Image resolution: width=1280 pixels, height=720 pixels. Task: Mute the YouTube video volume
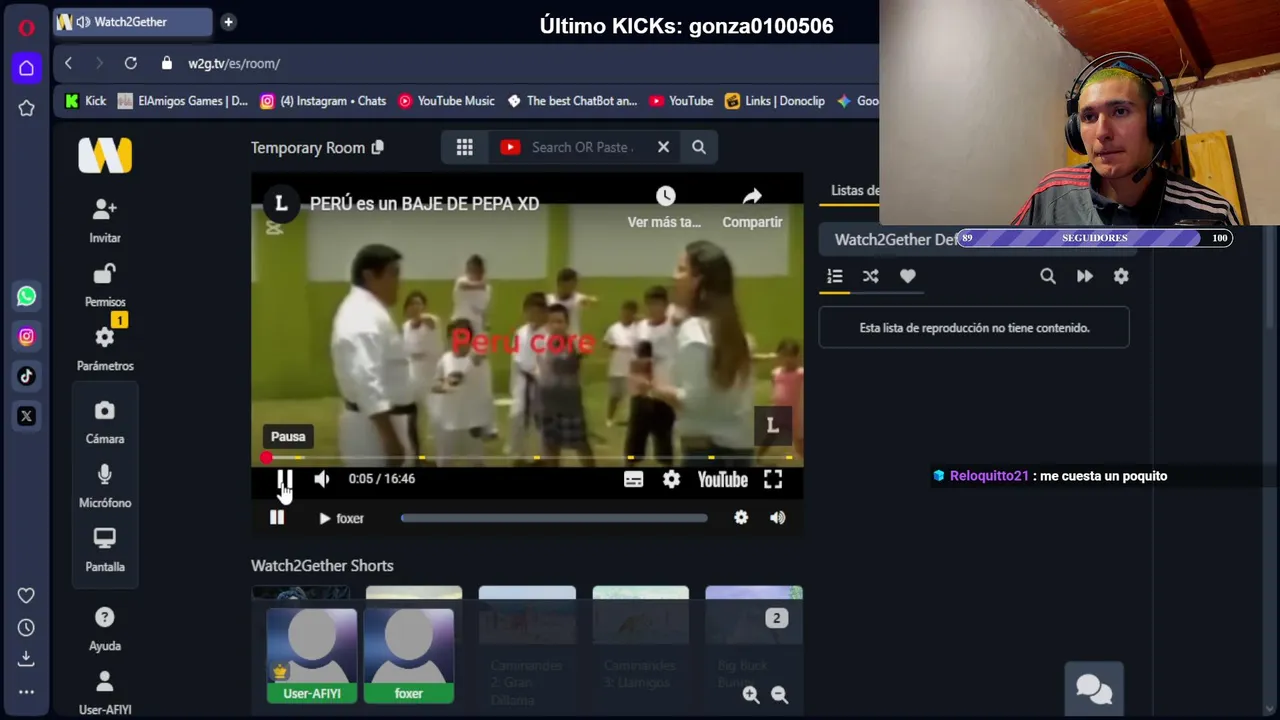[322, 479]
